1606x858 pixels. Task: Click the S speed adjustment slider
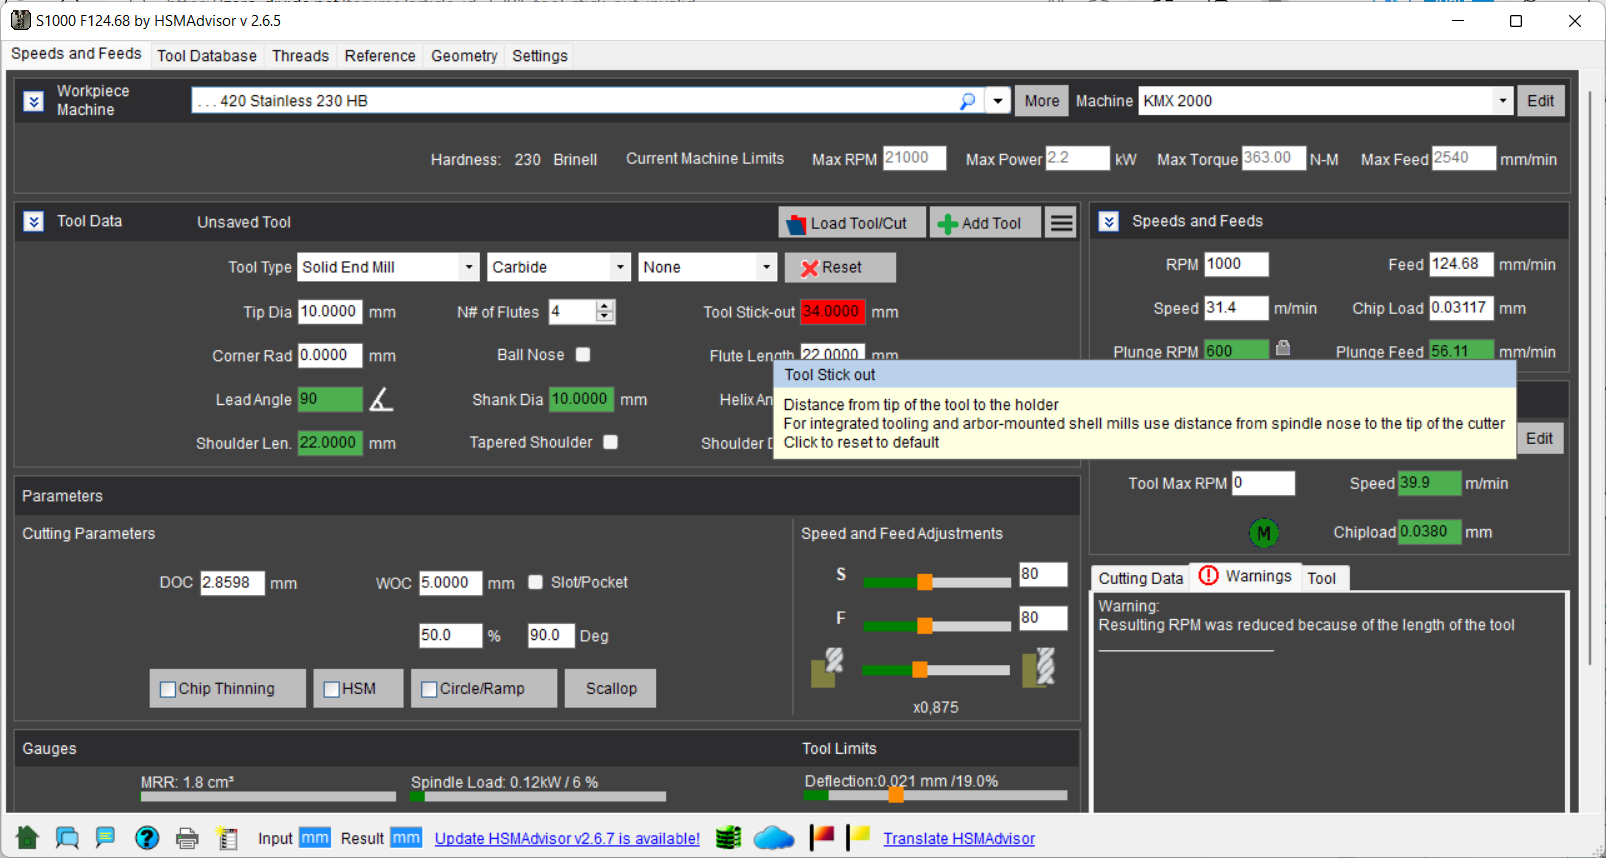click(x=925, y=582)
